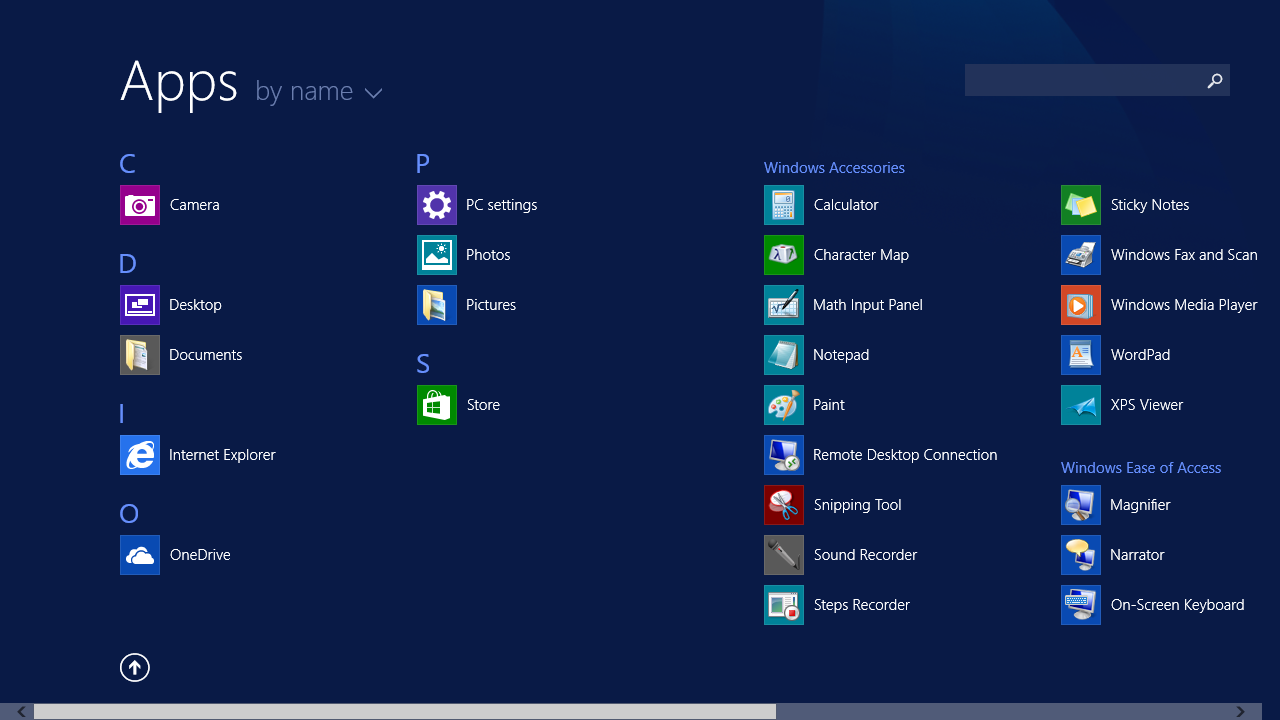Launch the Photos app icon
Screen dimensions: 1280x720
point(437,255)
